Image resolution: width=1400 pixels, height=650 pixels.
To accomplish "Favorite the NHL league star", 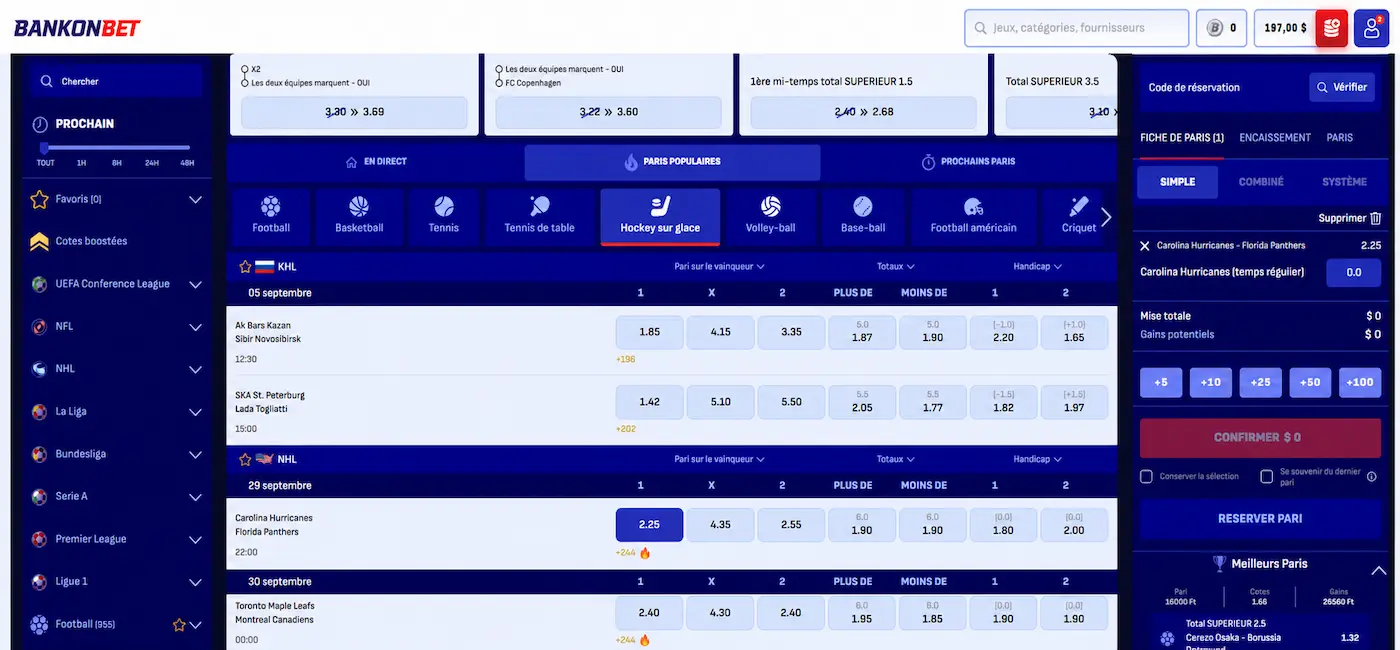I will pyautogui.click(x=245, y=459).
